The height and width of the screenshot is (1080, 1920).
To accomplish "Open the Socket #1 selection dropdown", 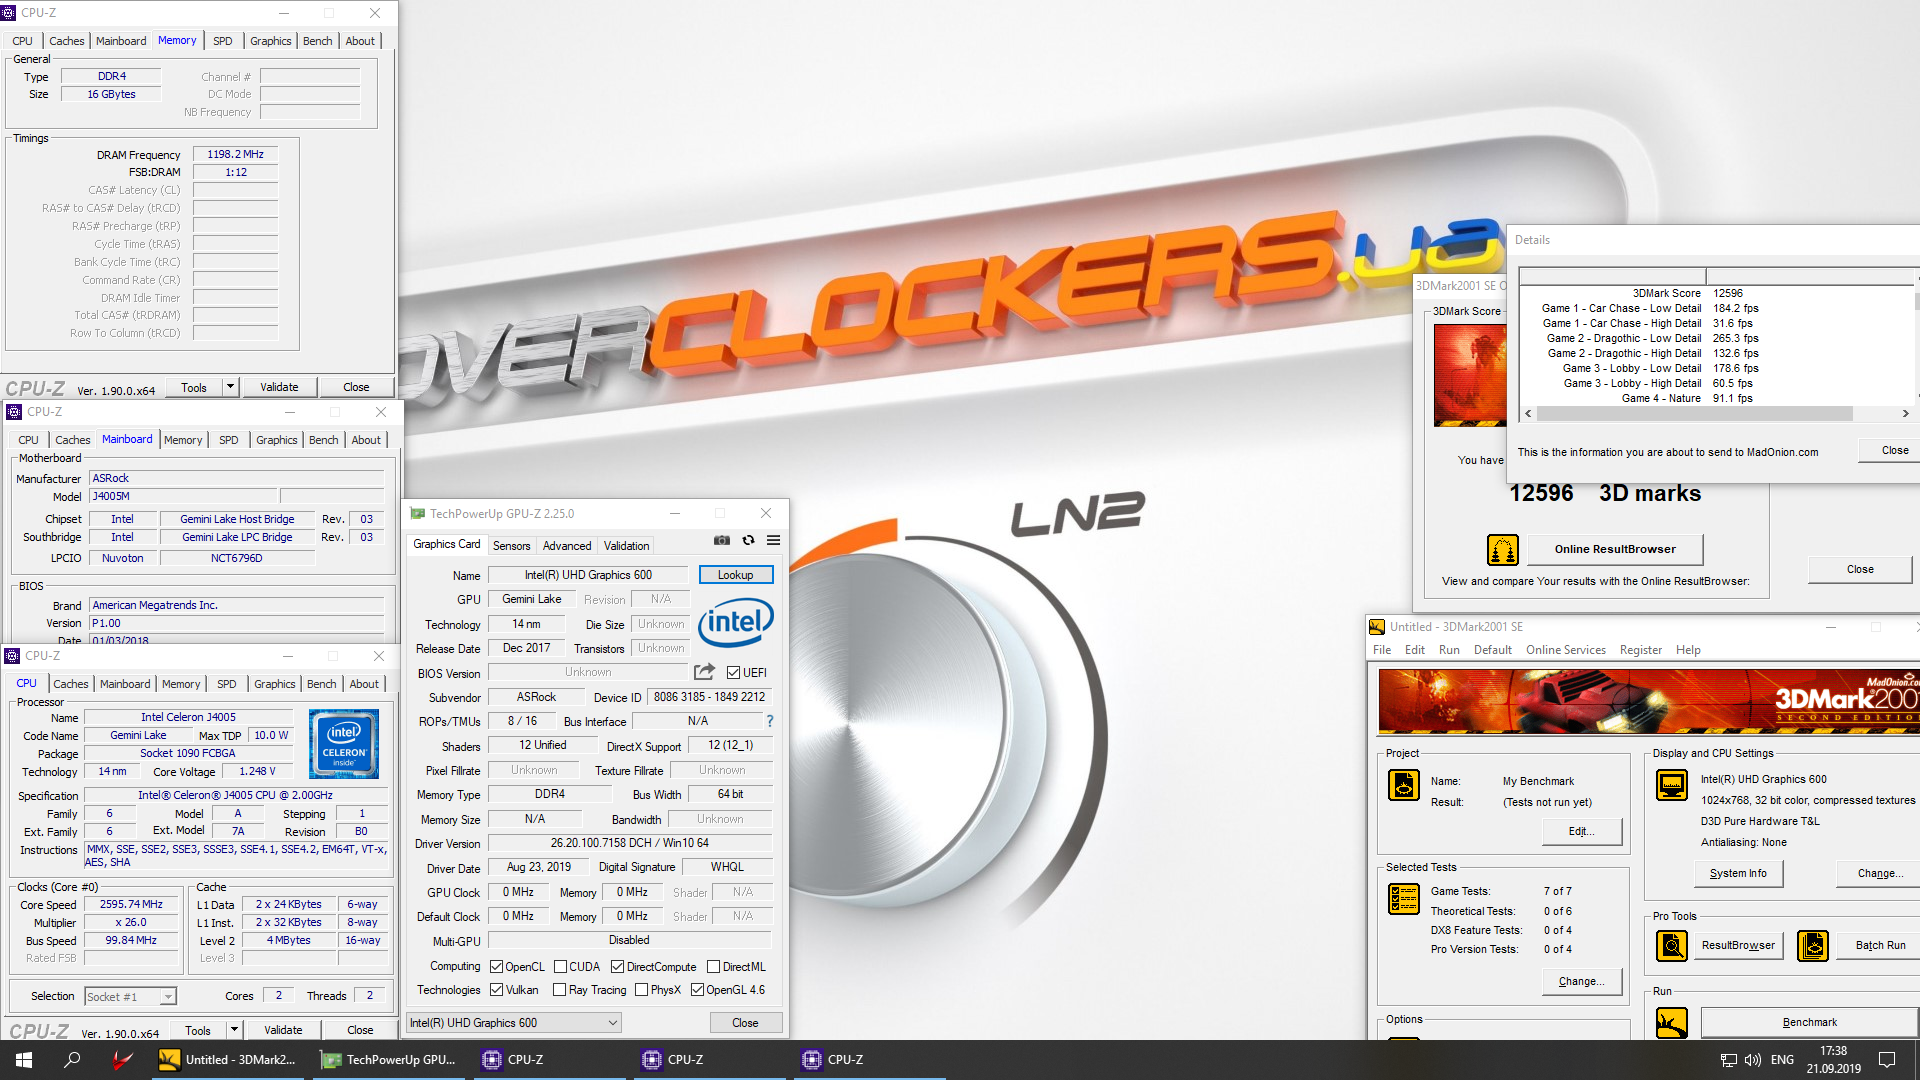I will (130, 996).
